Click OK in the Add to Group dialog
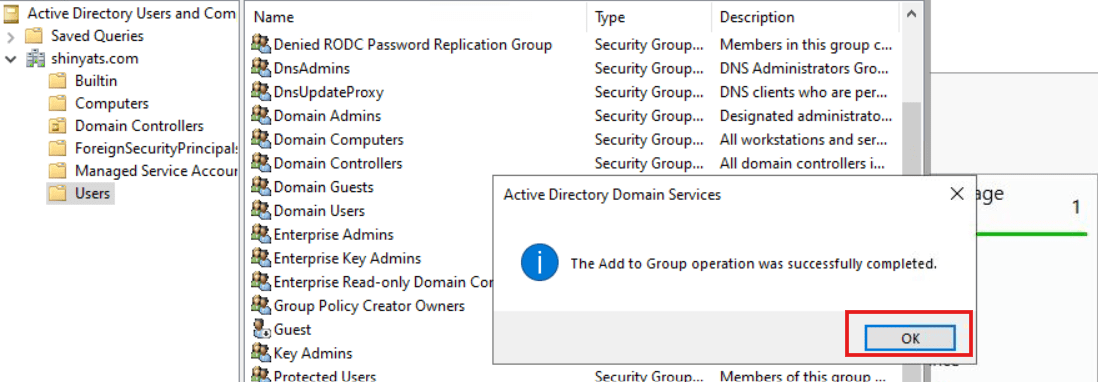1098x382 pixels. tap(910, 338)
